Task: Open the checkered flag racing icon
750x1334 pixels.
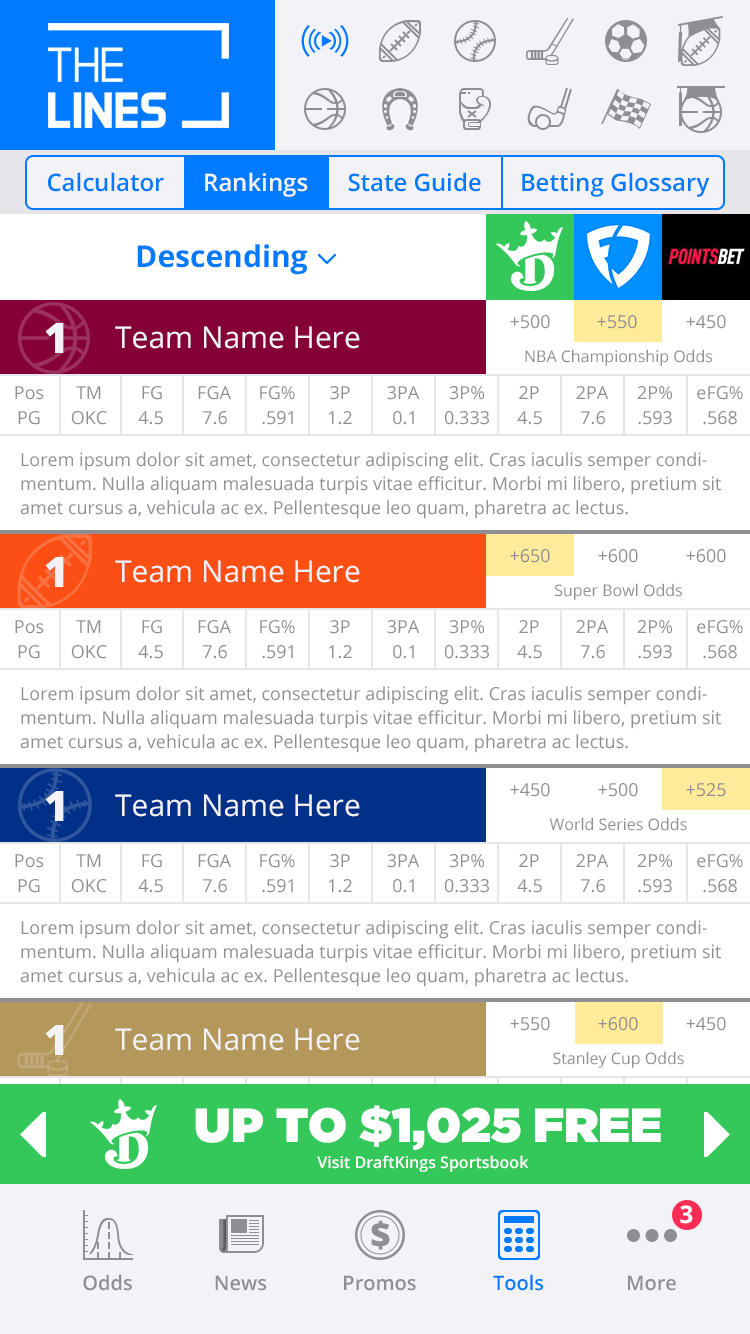Action: (626, 108)
